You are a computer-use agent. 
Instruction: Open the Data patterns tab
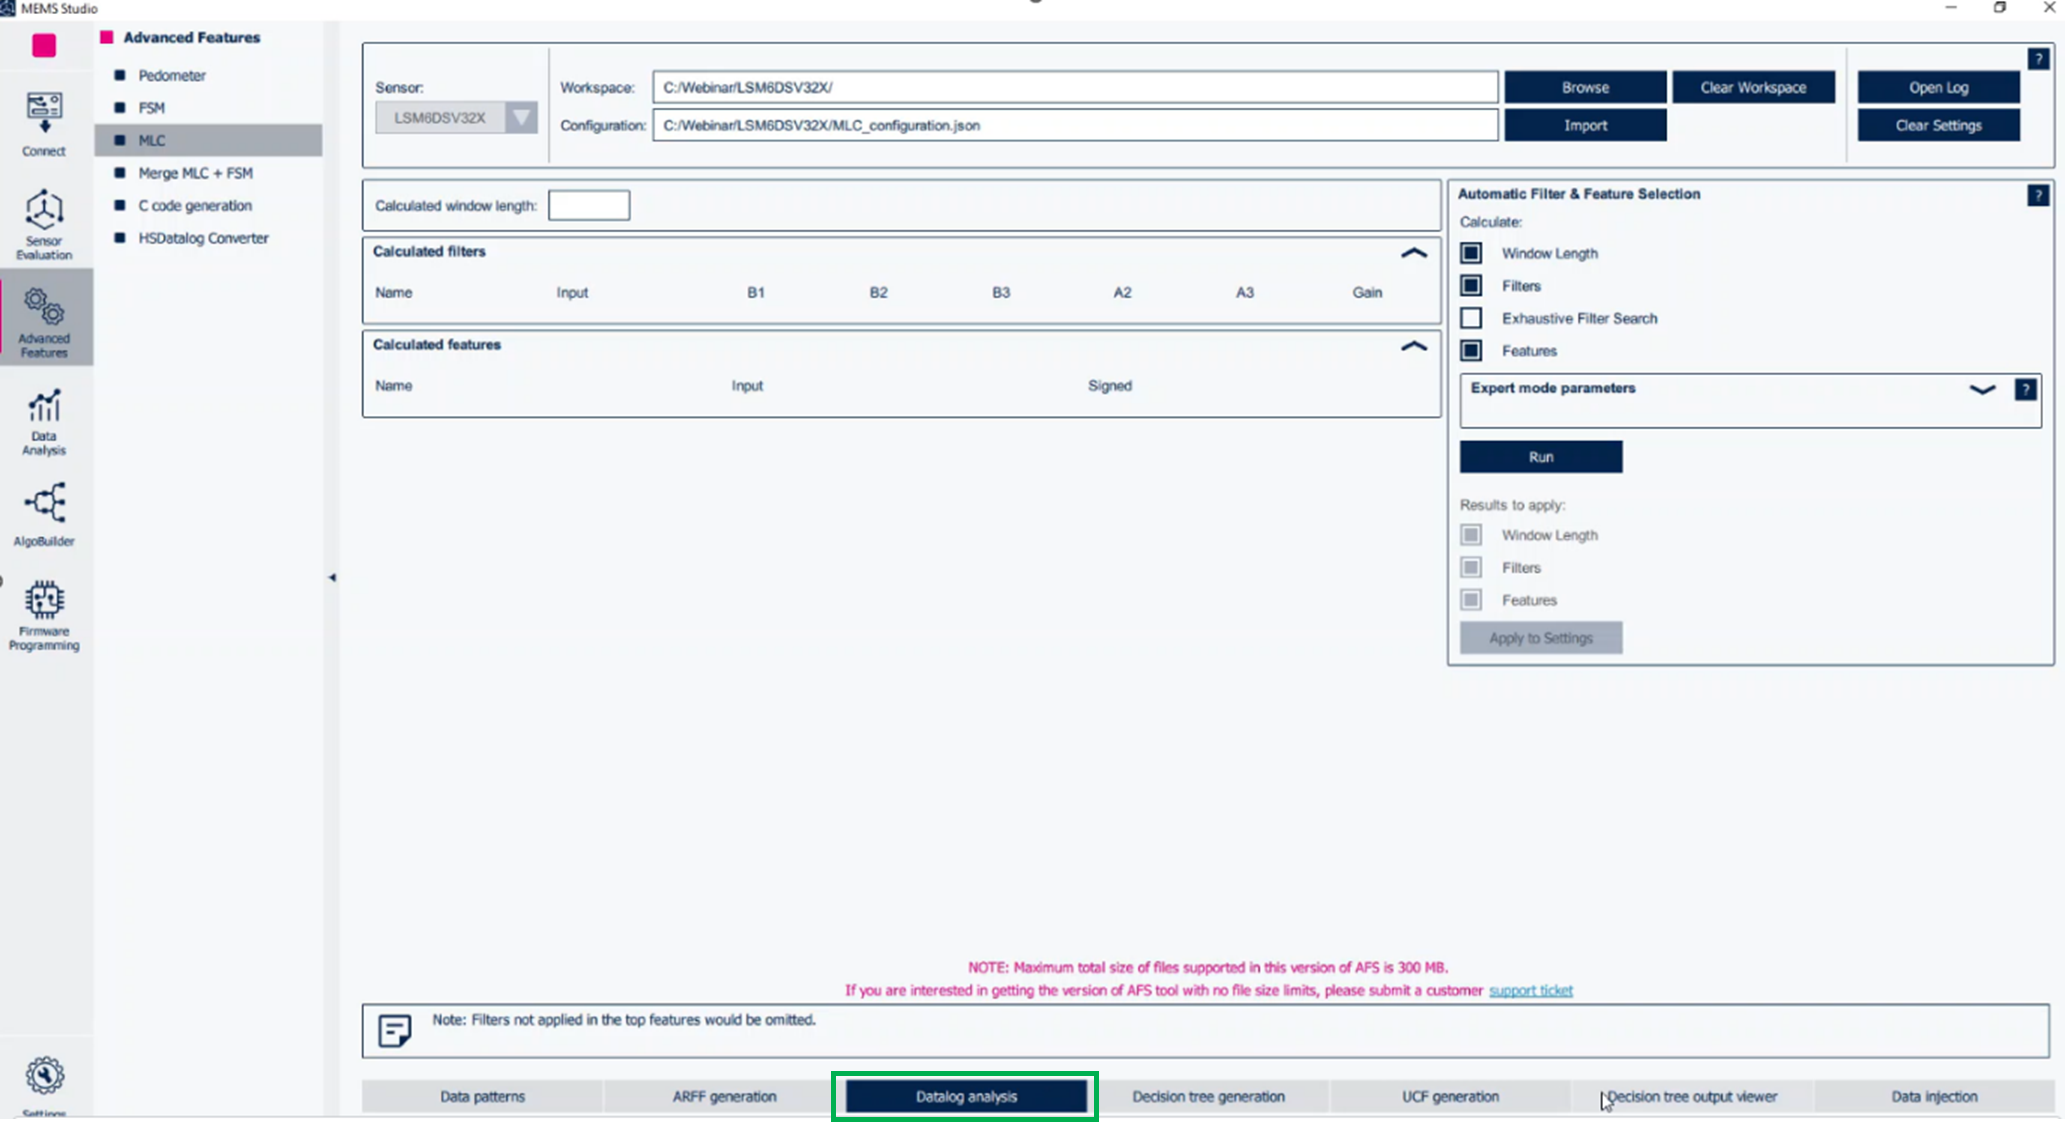(x=482, y=1096)
